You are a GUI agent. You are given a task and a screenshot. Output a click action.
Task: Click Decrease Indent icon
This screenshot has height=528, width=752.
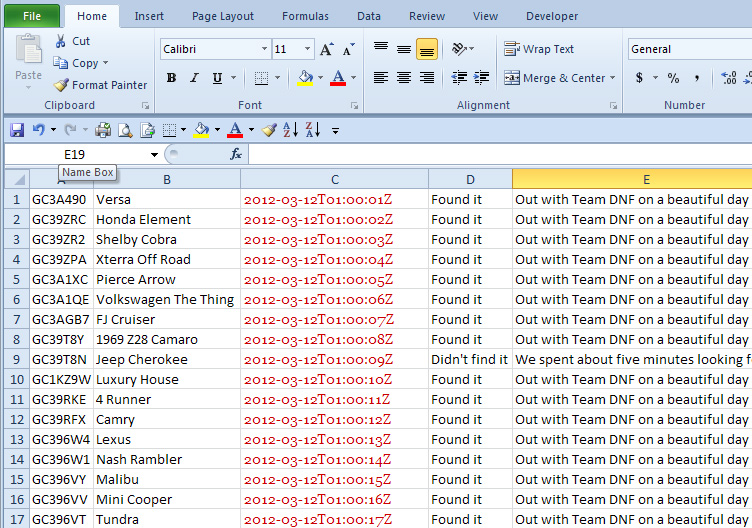459,78
